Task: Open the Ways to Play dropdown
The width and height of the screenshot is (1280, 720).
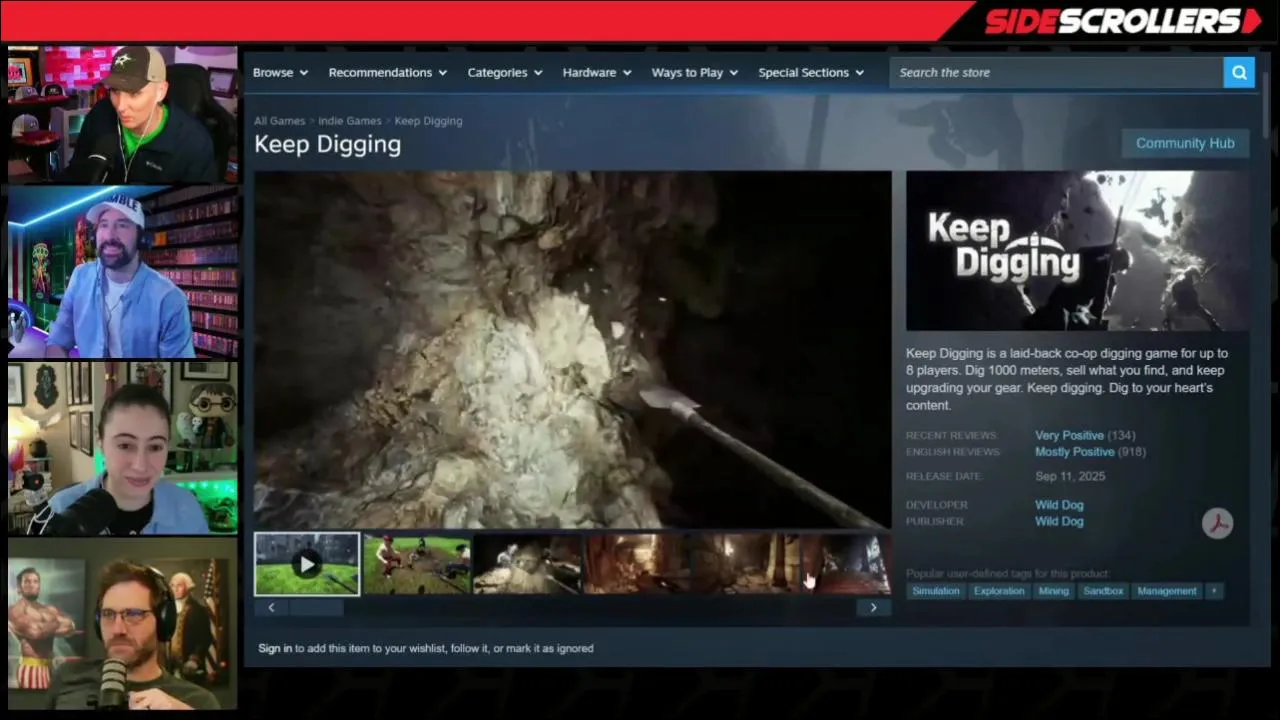Action: [x=695, y=72]
